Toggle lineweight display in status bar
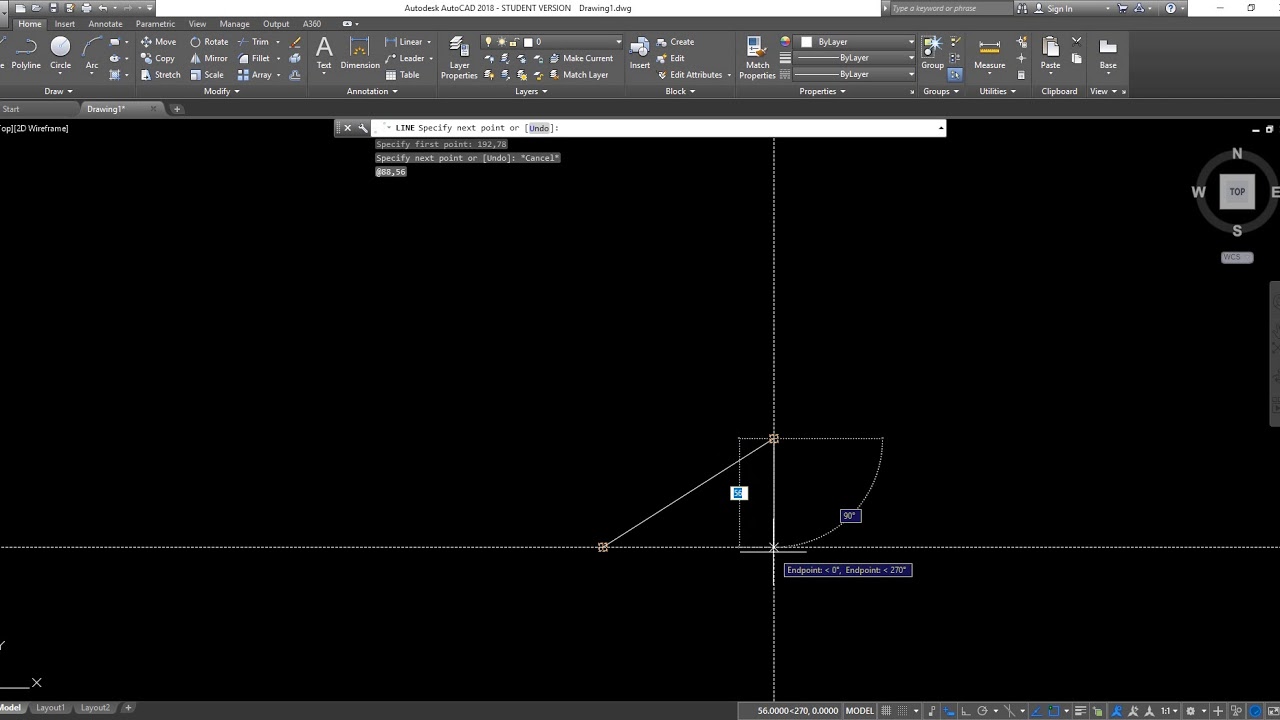The height and width of the screenshot is (720, 1280). click(x=1080, y=710)
